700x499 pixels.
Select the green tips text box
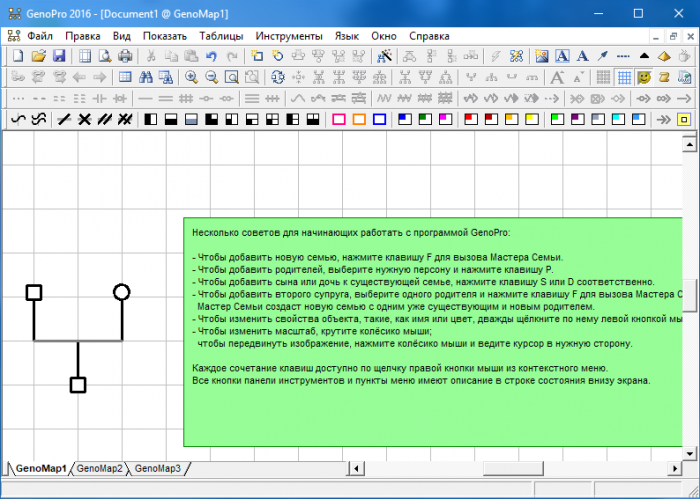coord(433,332)
